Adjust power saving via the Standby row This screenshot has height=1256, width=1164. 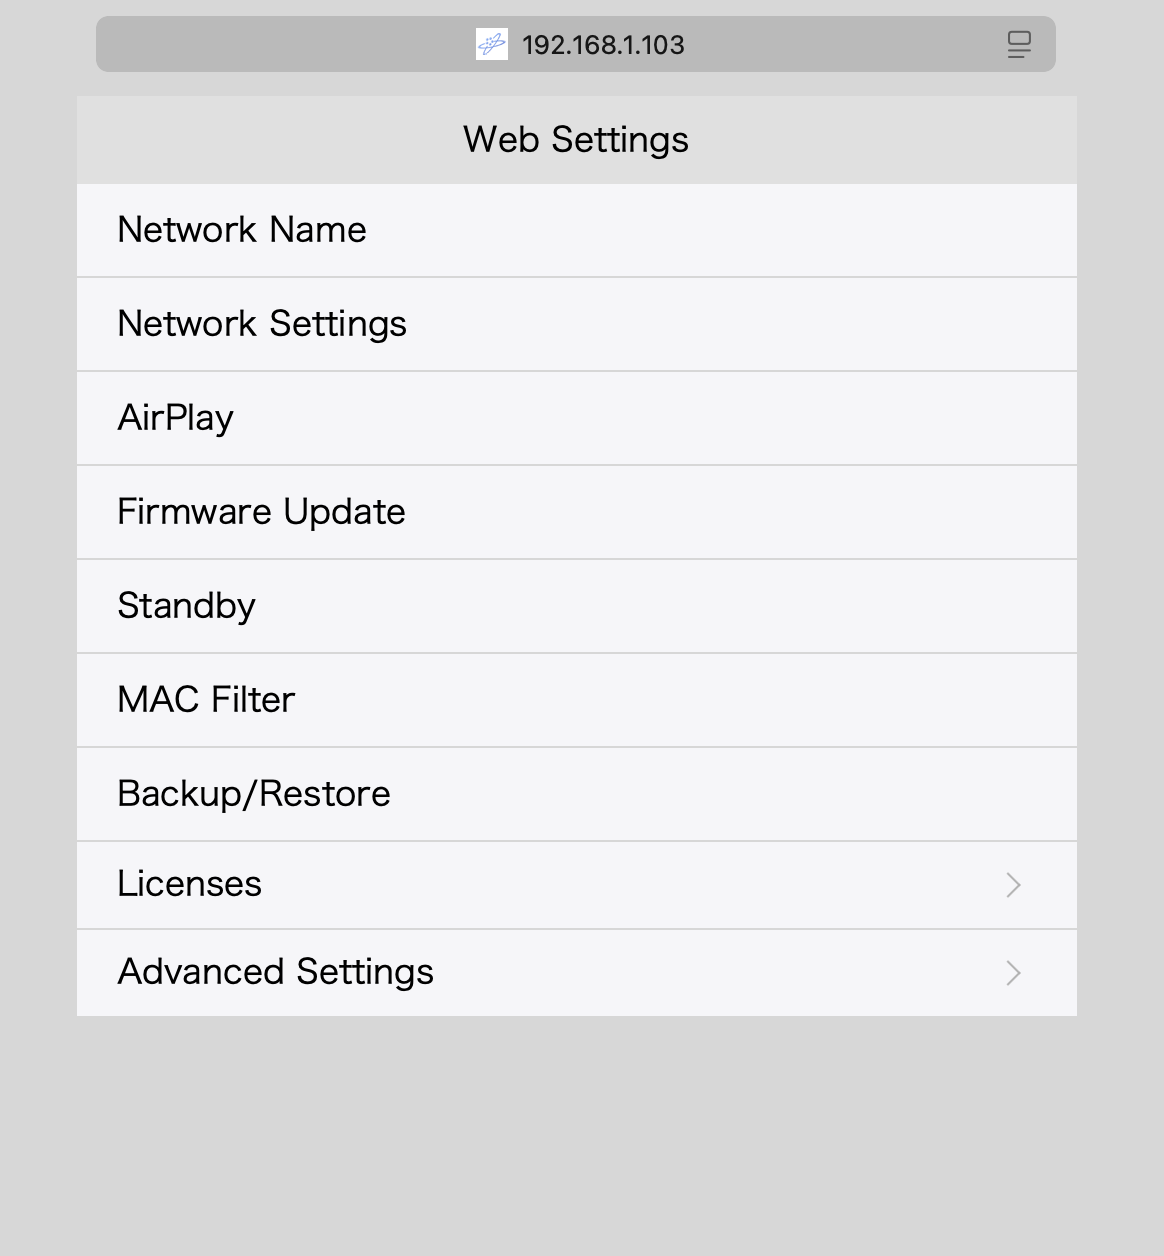click(x=576, y=606)
